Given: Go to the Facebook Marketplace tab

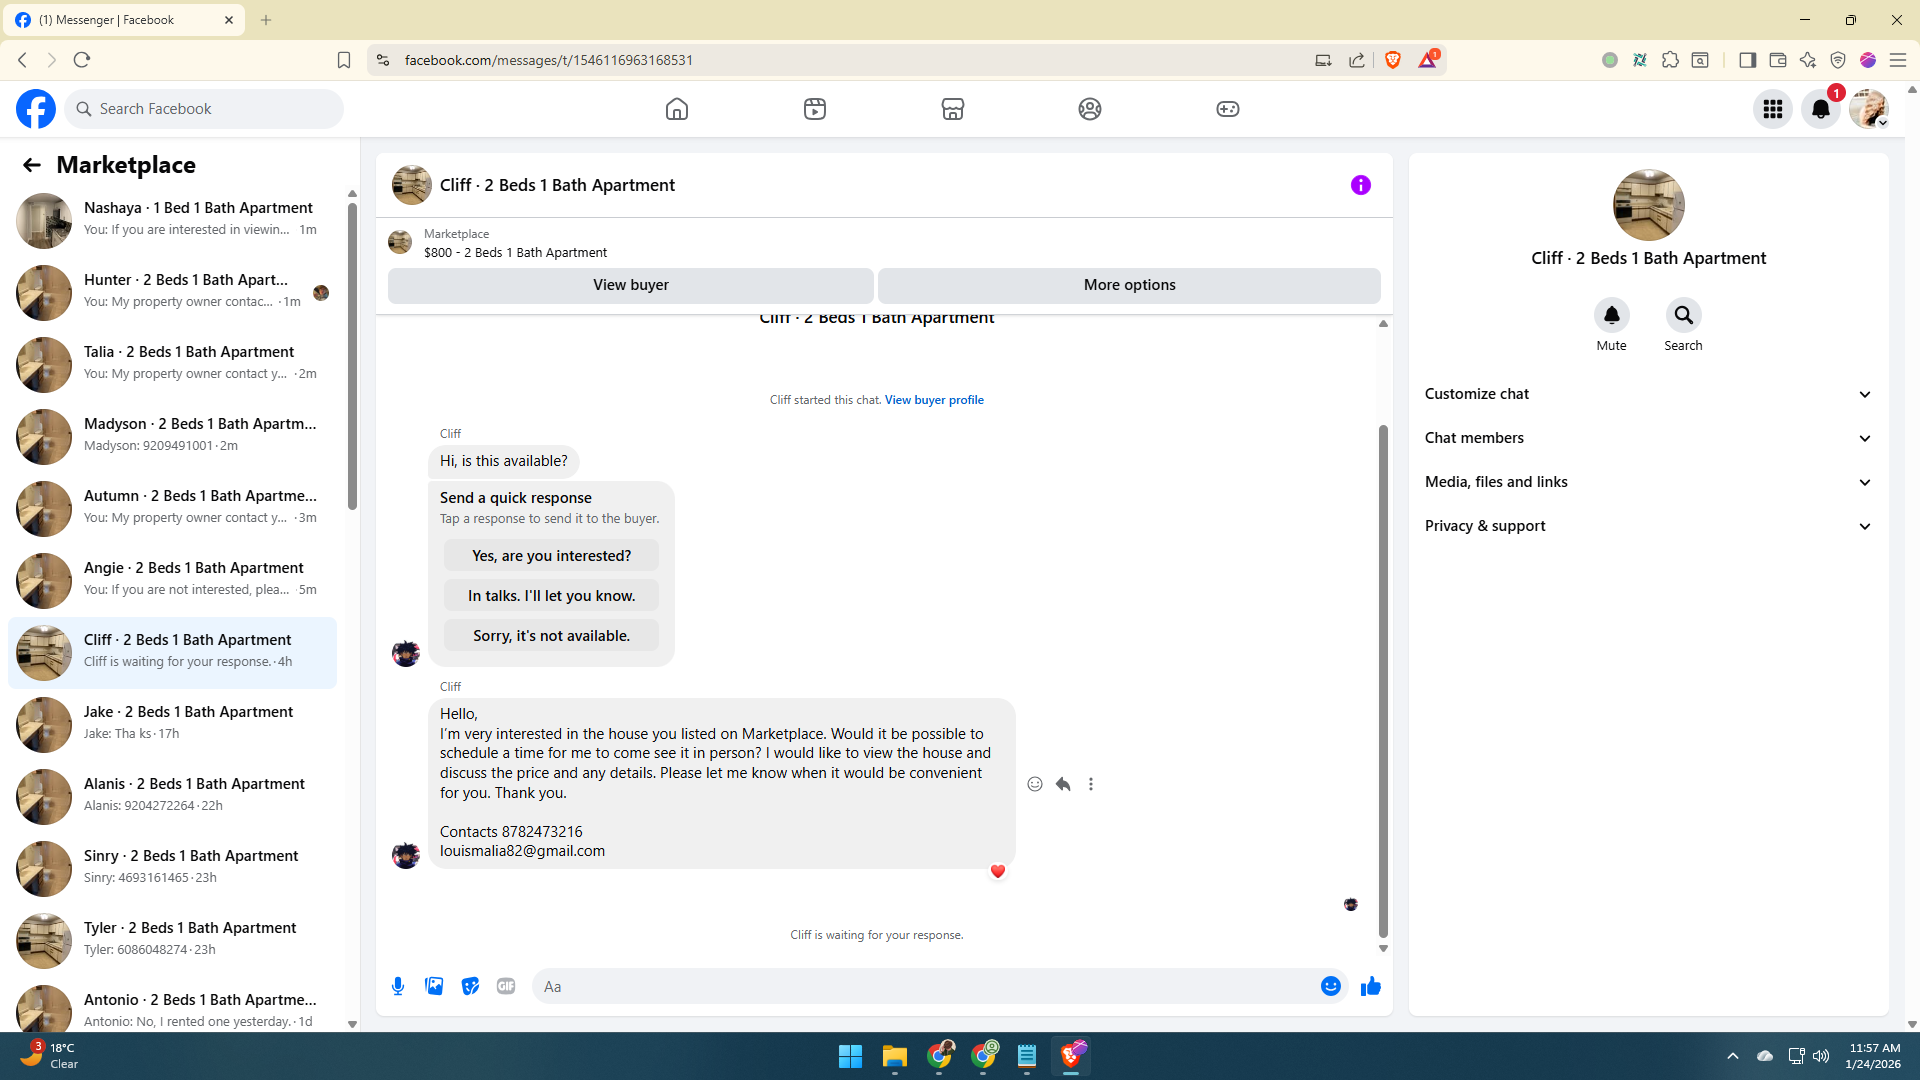Looking at the screenshot, I should tap(952, 109).
